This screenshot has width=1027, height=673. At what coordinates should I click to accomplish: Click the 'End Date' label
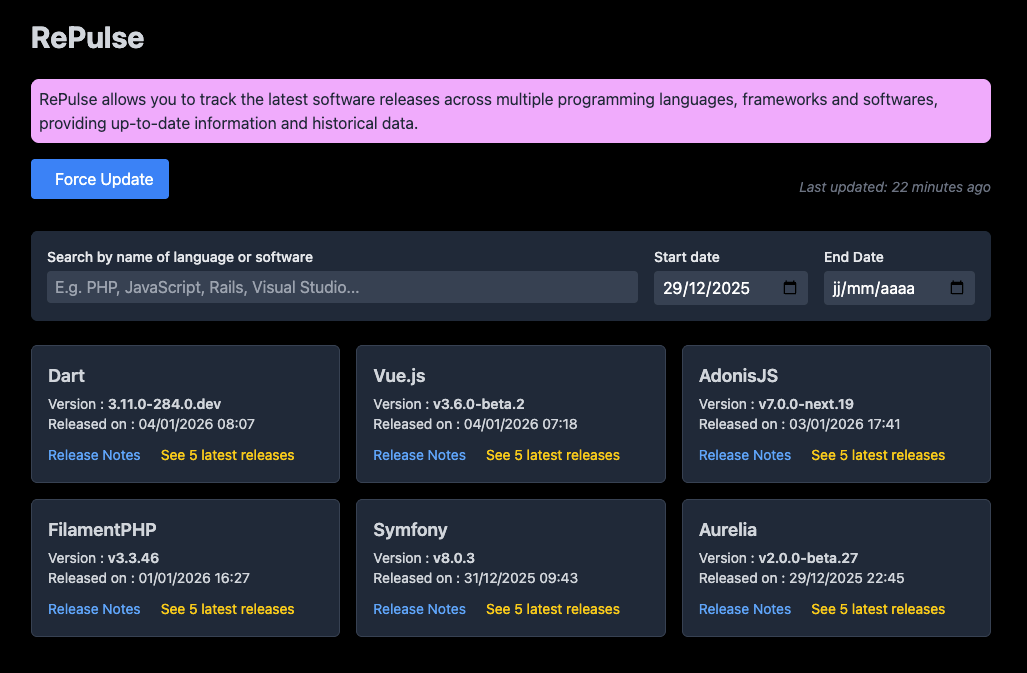(853, 257)
